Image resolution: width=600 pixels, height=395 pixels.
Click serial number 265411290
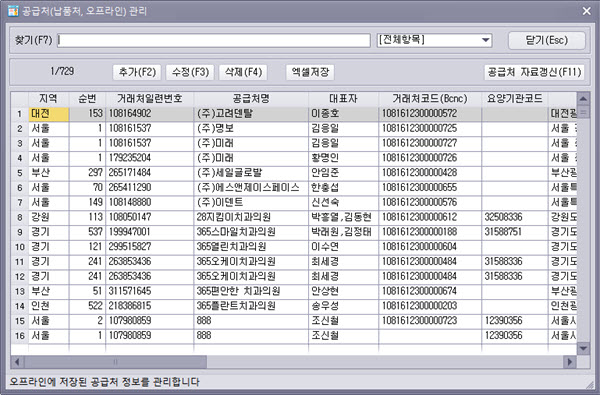click(150, 188)
